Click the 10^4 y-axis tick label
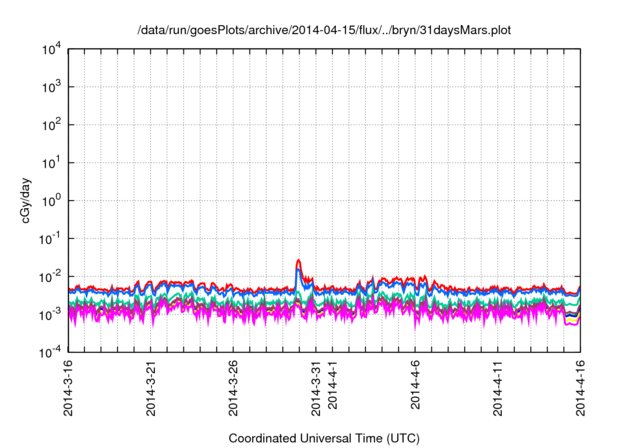Image resolution: width=640 pixels, height=448 pixels. click(x=51, y=49)
